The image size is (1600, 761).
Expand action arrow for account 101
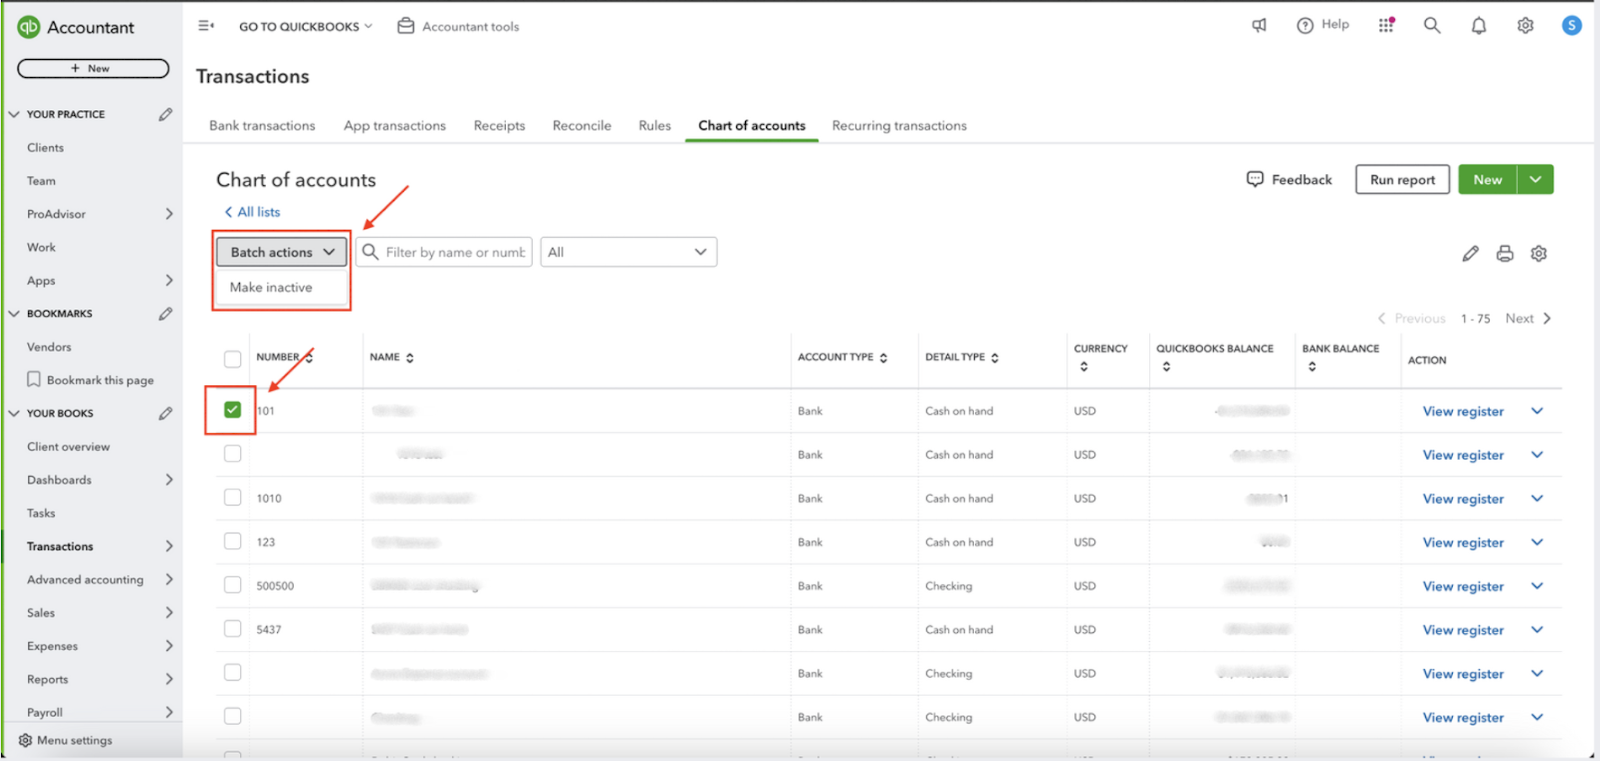(1537, 411)
